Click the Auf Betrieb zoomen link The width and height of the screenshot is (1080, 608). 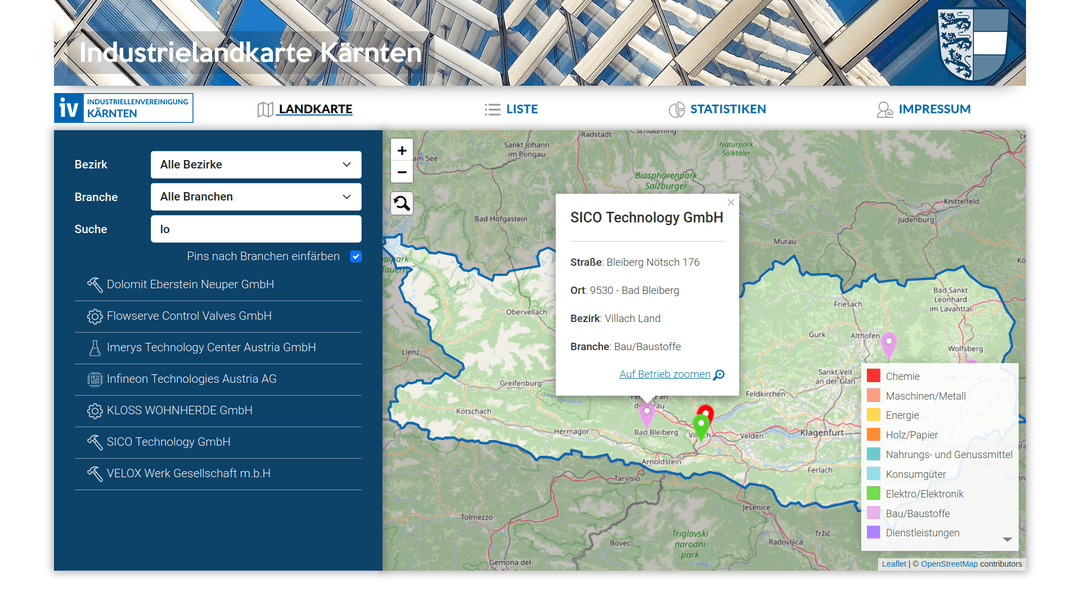pyautogui.click(x=665, y=375)
